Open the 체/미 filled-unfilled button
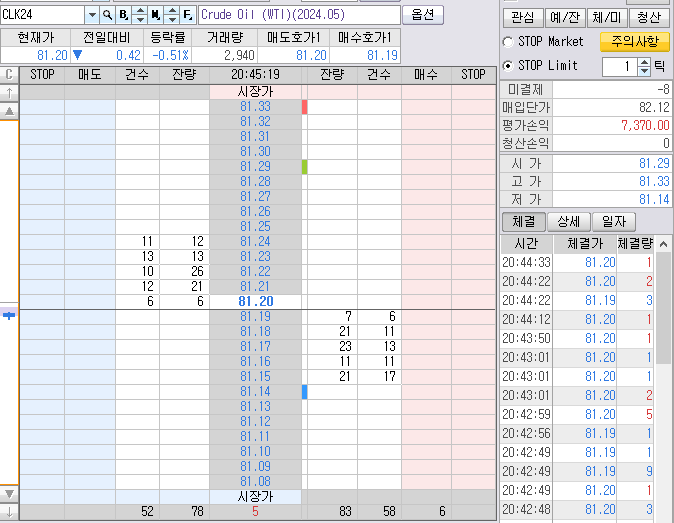 607,18
